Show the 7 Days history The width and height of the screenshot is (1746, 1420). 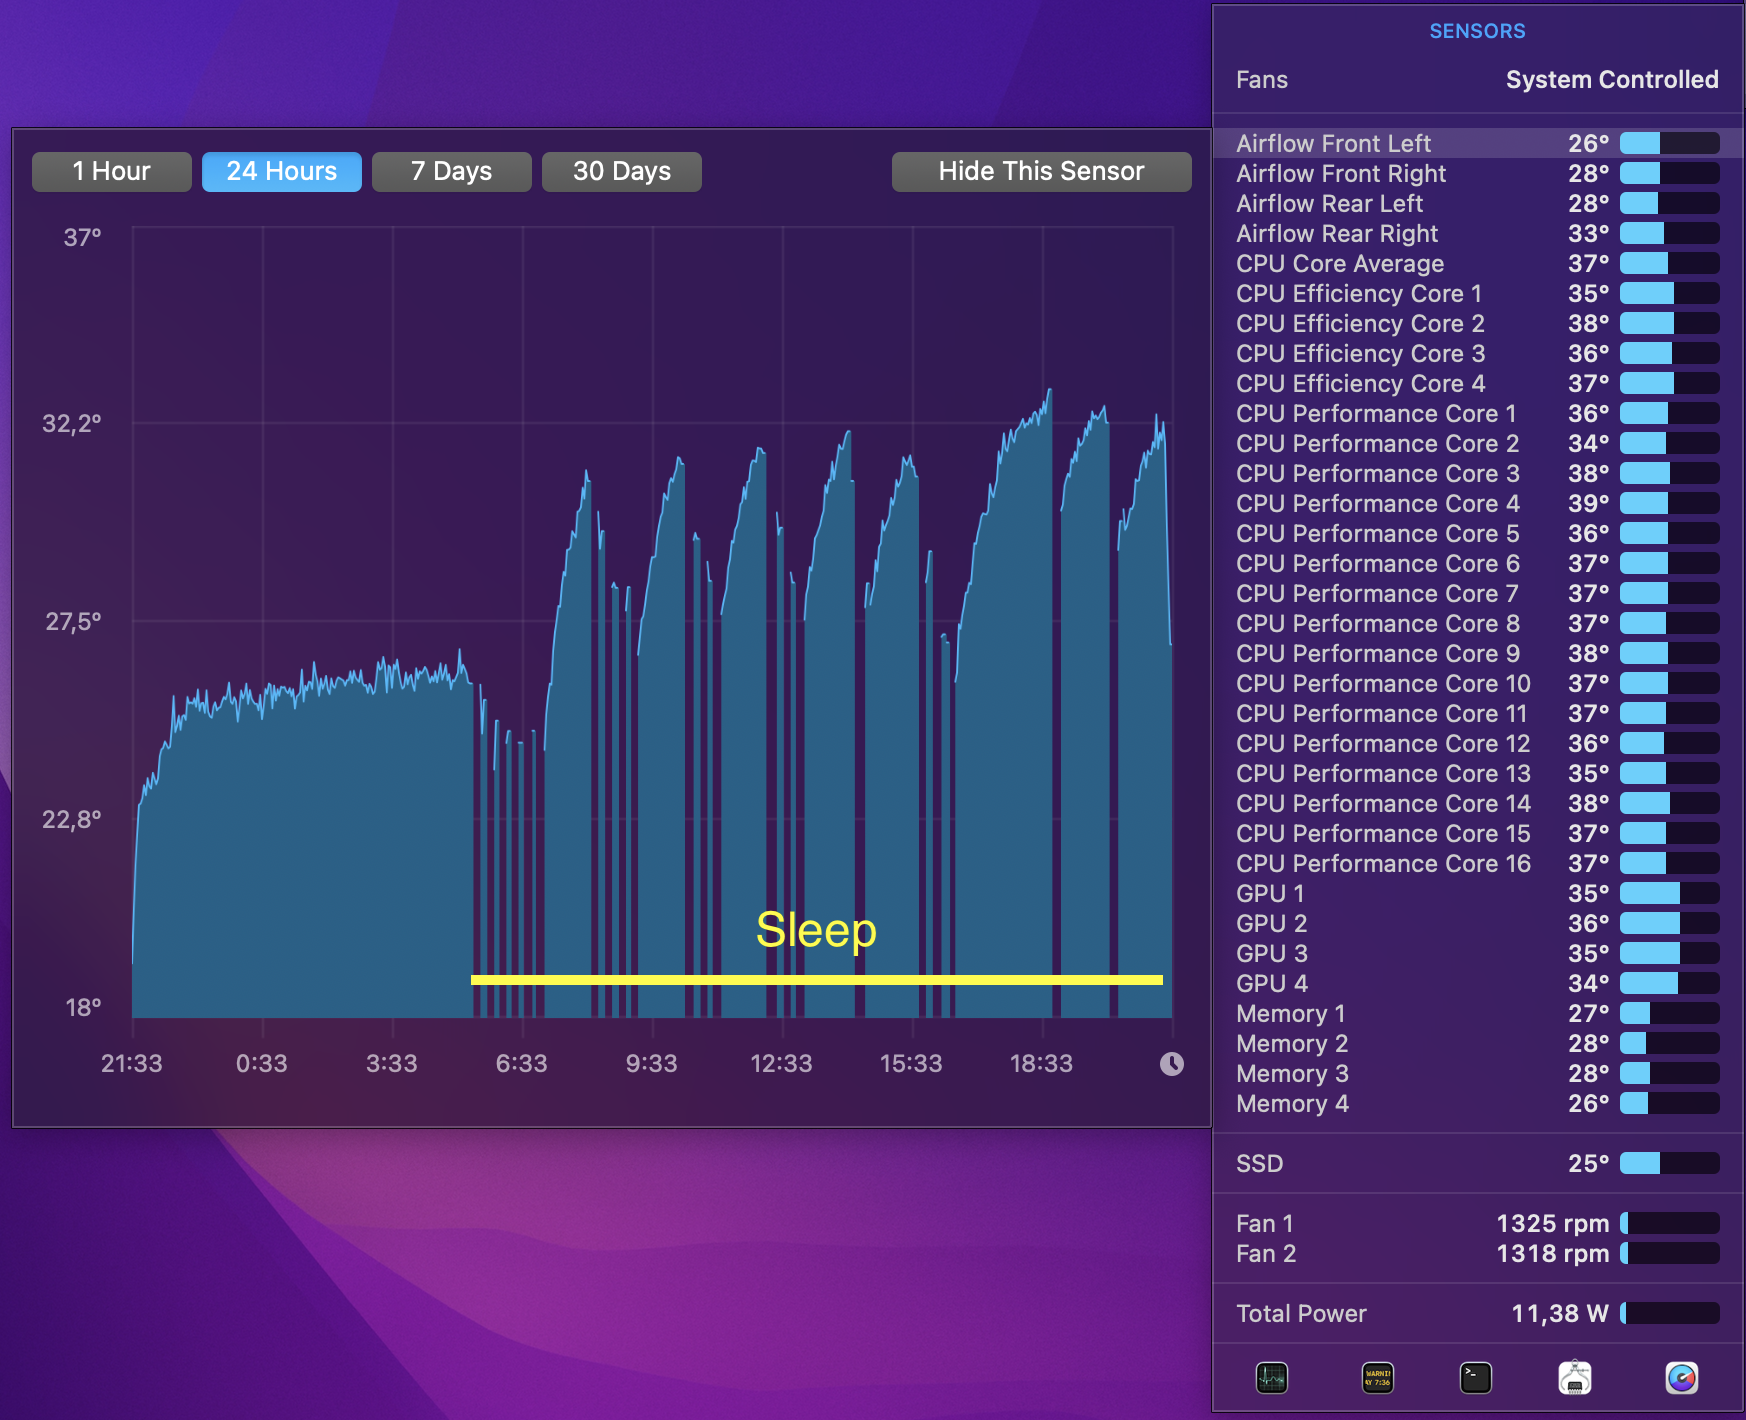[451, 171]
